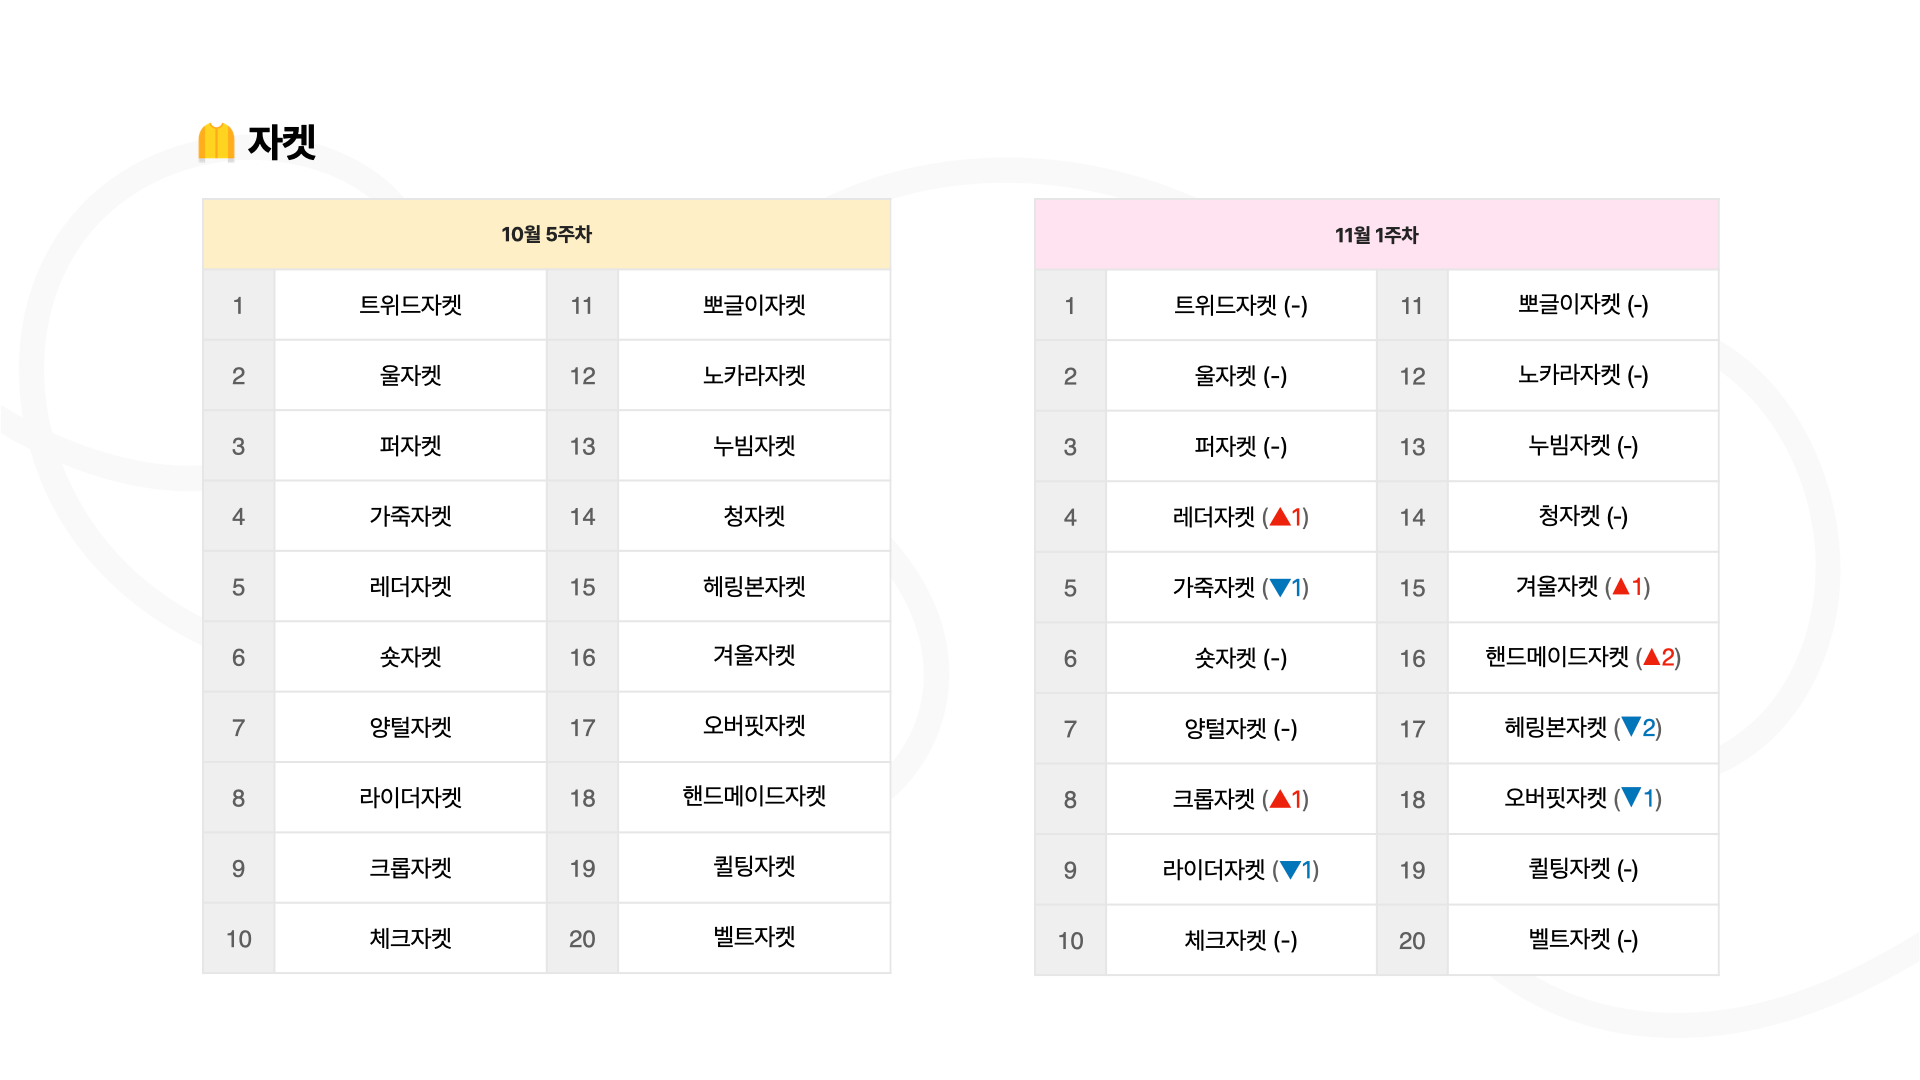
Task: Click the 자켓 section title
Action: click(x=281, y=142)
